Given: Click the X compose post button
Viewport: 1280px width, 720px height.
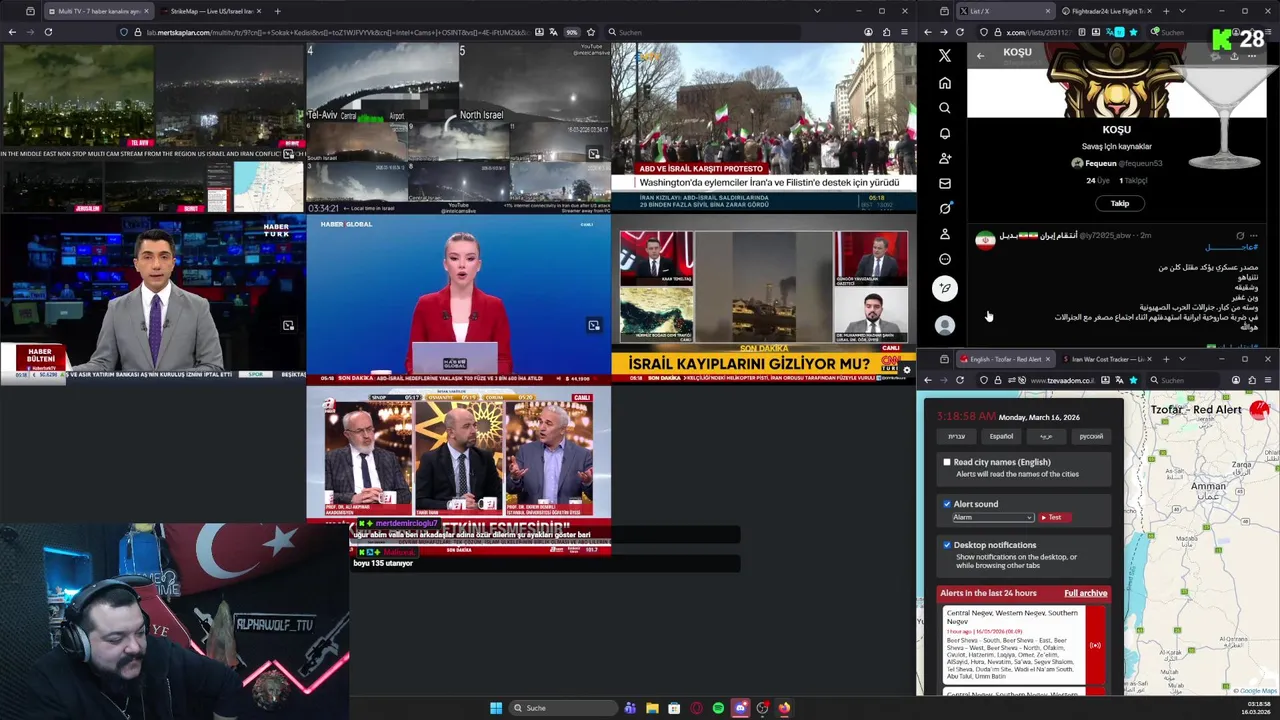Looking at the screenshot, I should click(x=945, y=288).
